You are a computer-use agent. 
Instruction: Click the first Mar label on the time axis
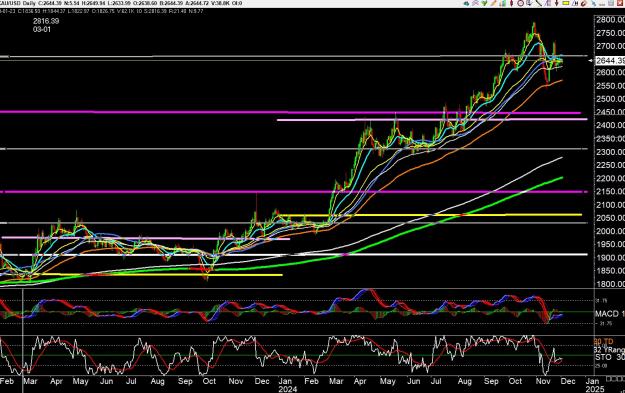point(30,381)
